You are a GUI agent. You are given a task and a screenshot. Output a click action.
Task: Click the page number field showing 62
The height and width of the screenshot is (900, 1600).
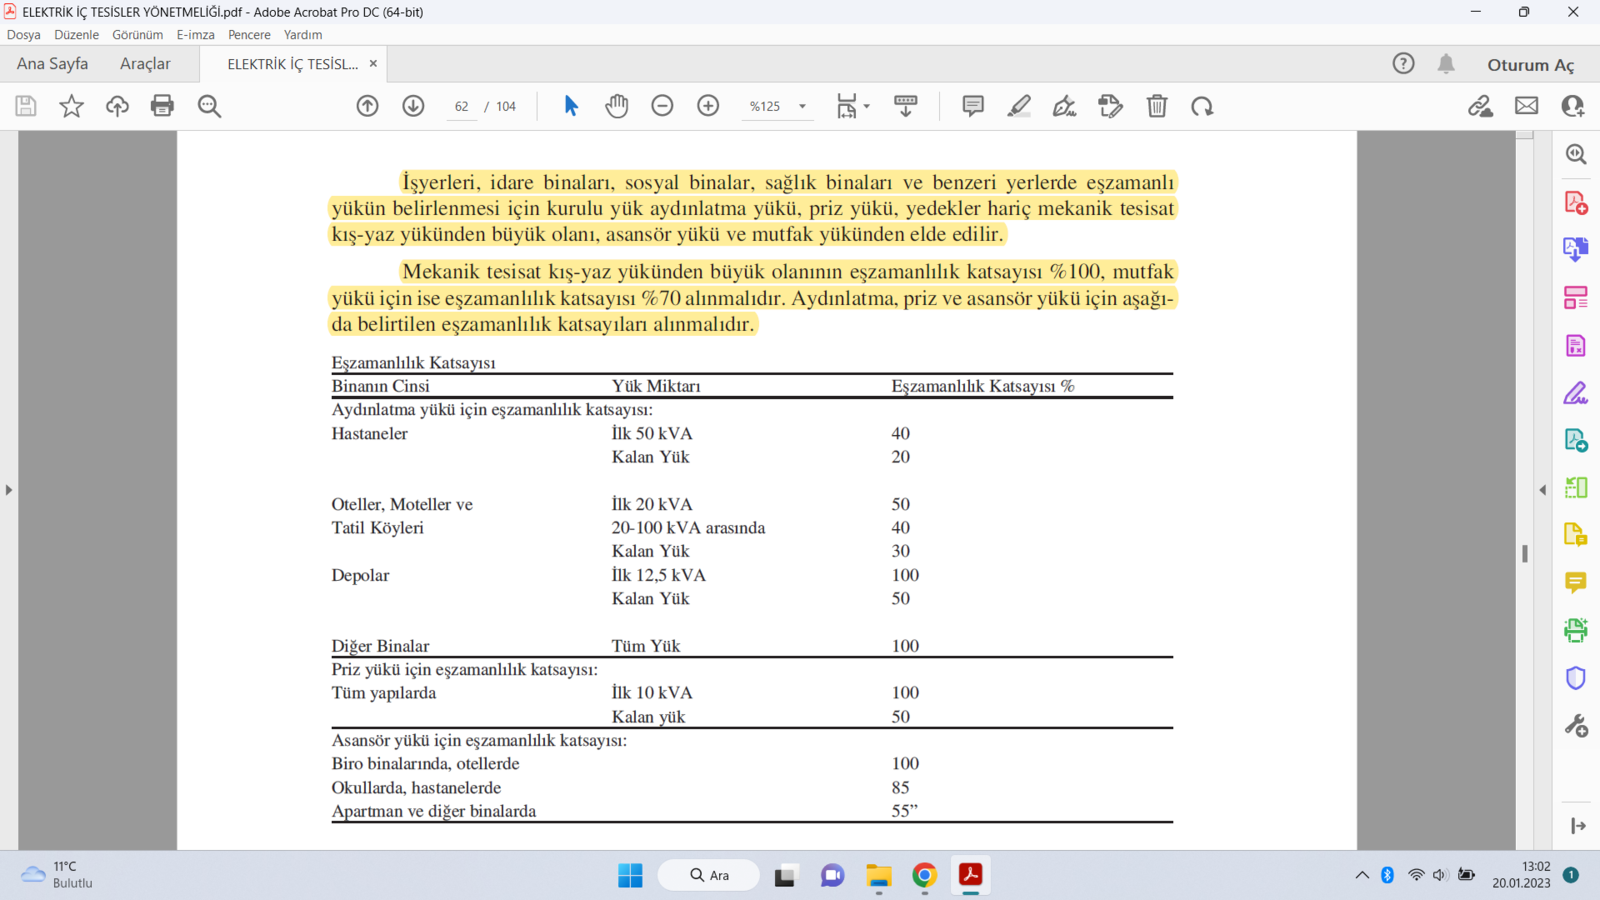[x=462, y=106]
